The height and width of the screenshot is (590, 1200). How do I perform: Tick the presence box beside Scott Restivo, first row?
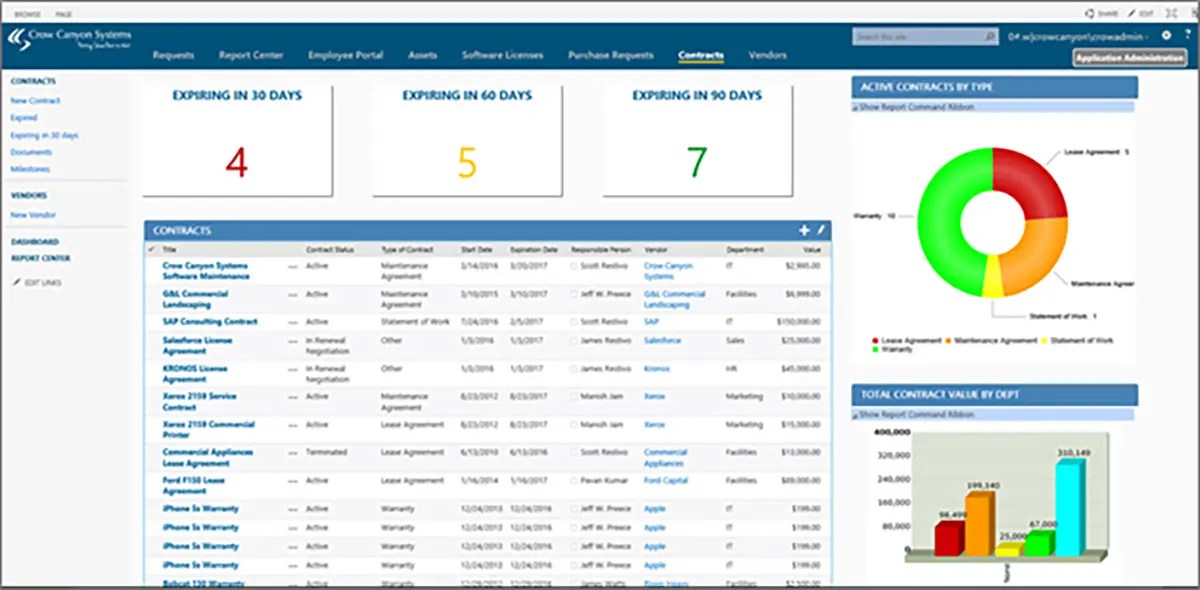575,267
